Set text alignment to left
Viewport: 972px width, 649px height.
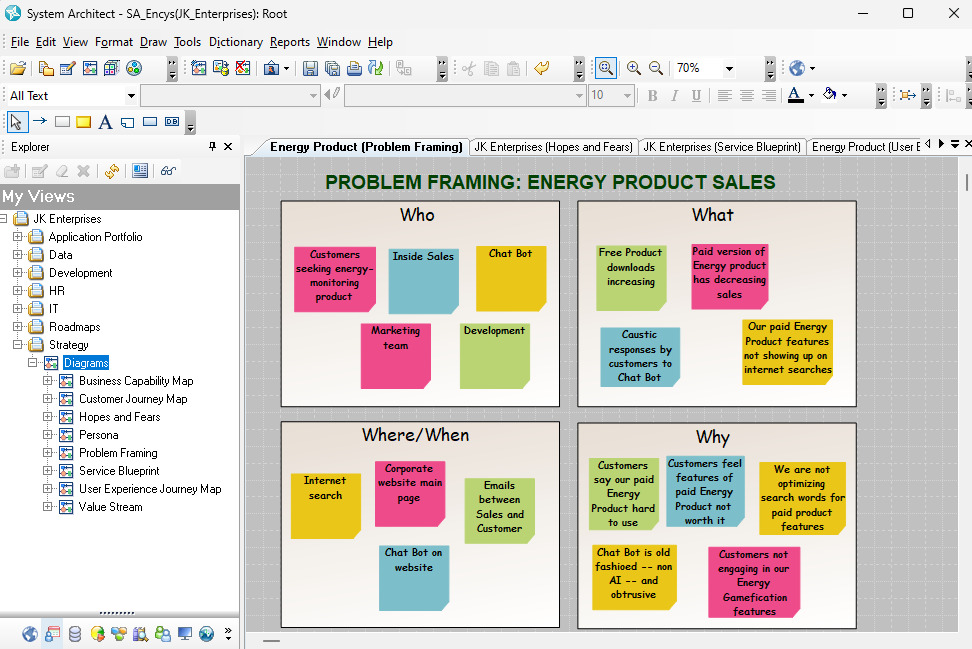tap(724, 95)
